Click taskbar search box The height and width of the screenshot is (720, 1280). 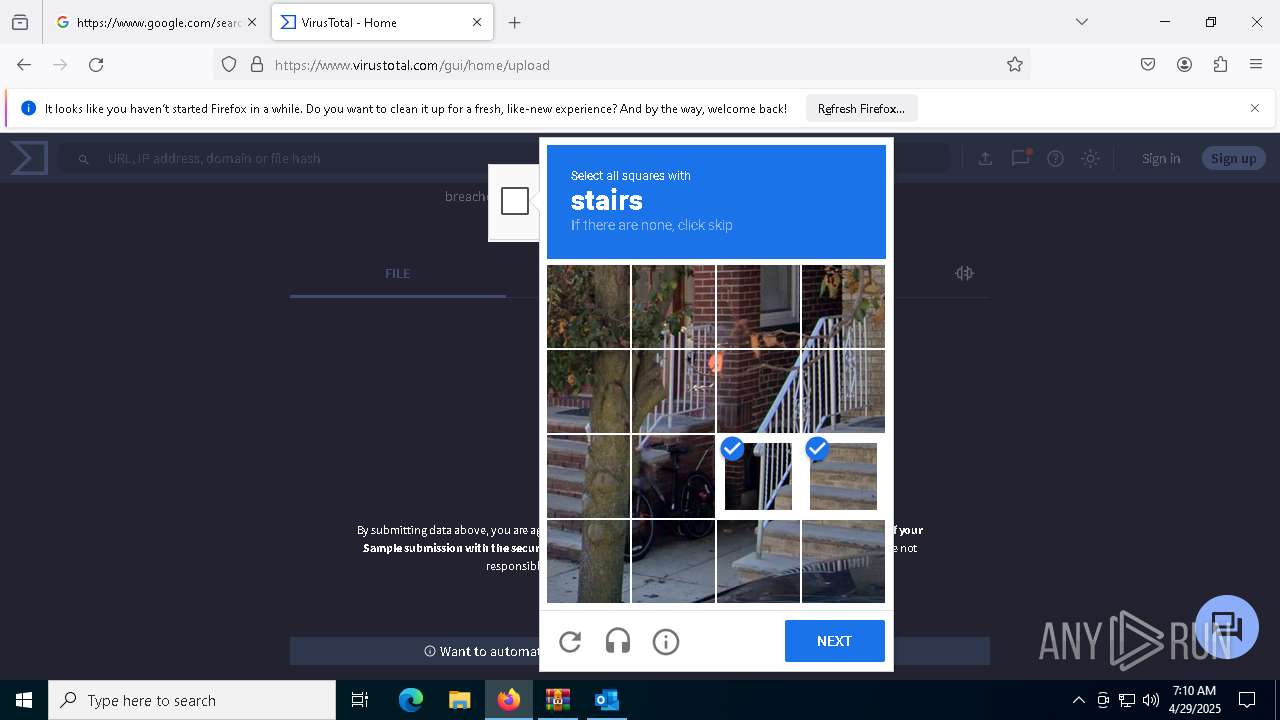(x=192, y=700)
